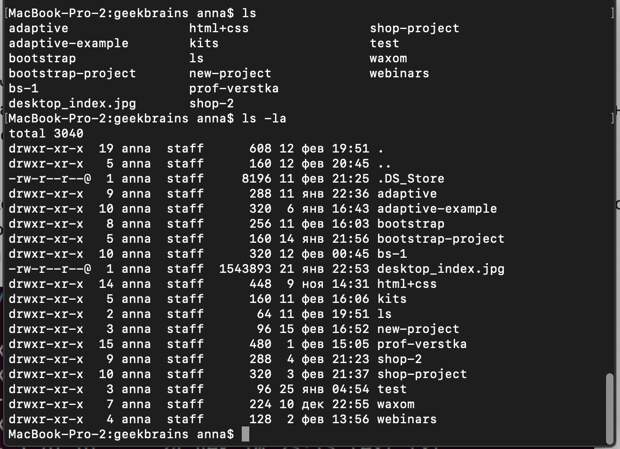Click the .DS_Store filename
The width and height of the screenshot is (620, 449).
coord(410,179)
